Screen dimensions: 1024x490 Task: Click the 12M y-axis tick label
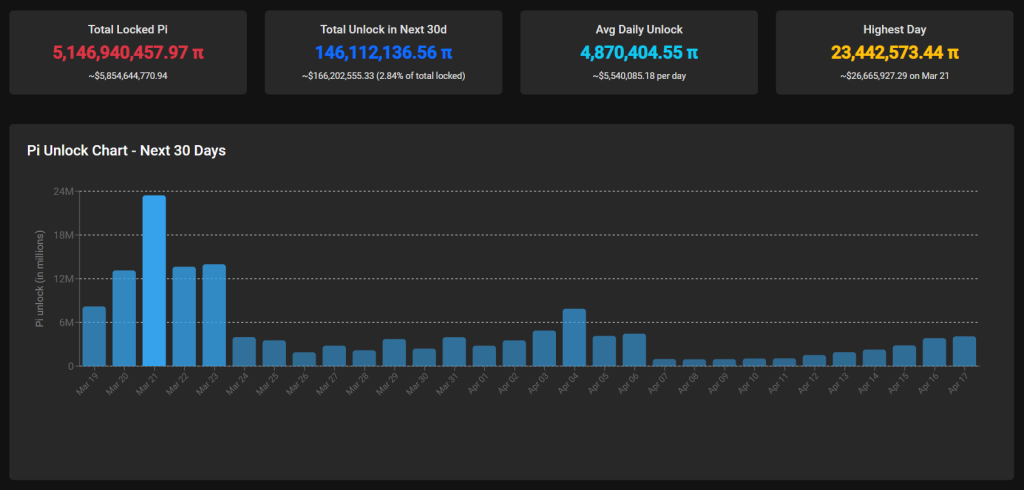[63, 279]
